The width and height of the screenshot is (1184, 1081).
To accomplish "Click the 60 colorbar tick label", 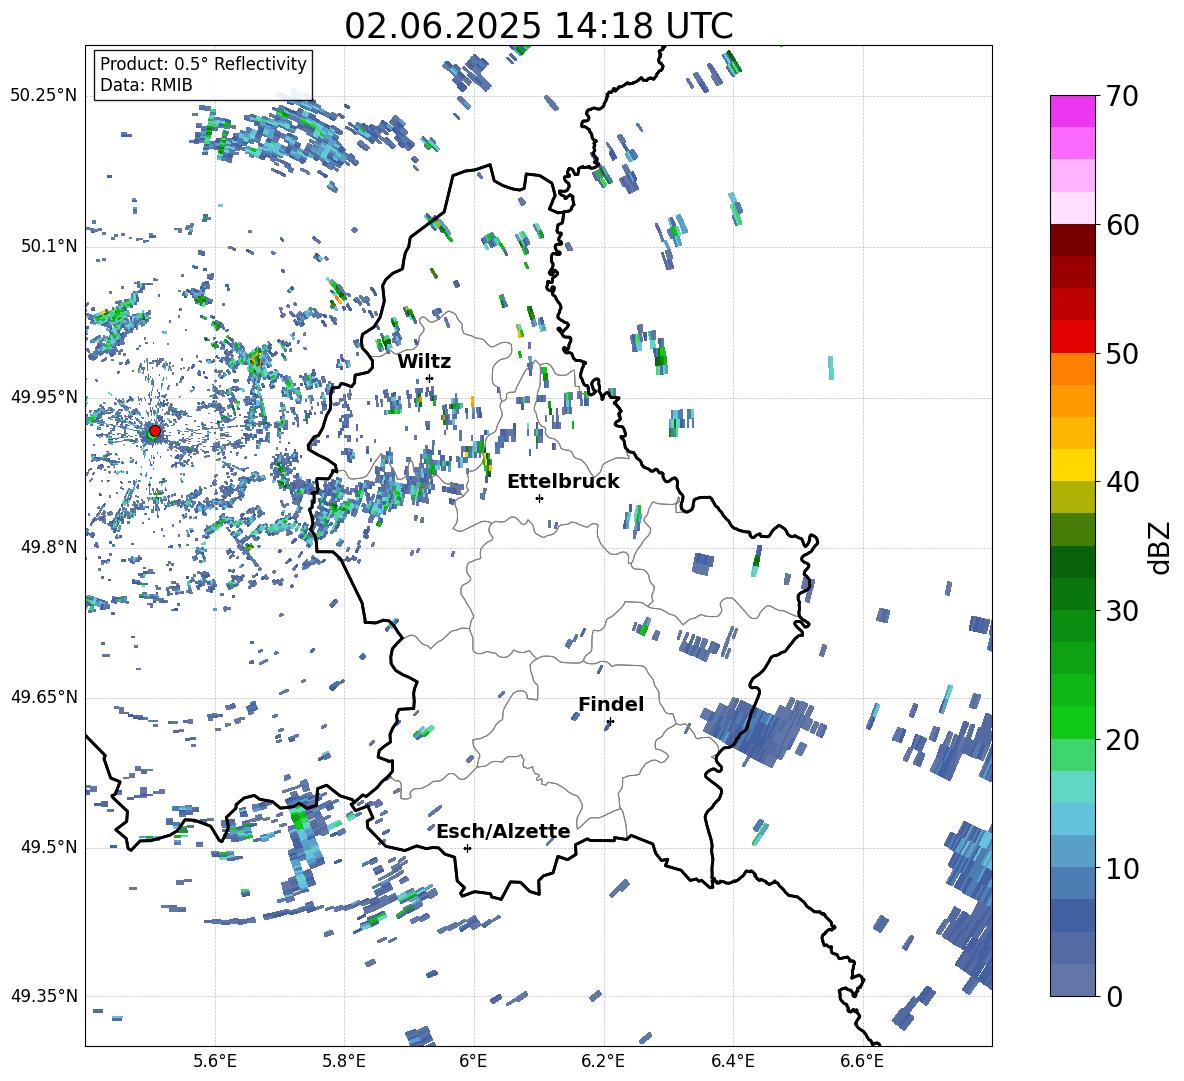I will [x=1122, y=225].
